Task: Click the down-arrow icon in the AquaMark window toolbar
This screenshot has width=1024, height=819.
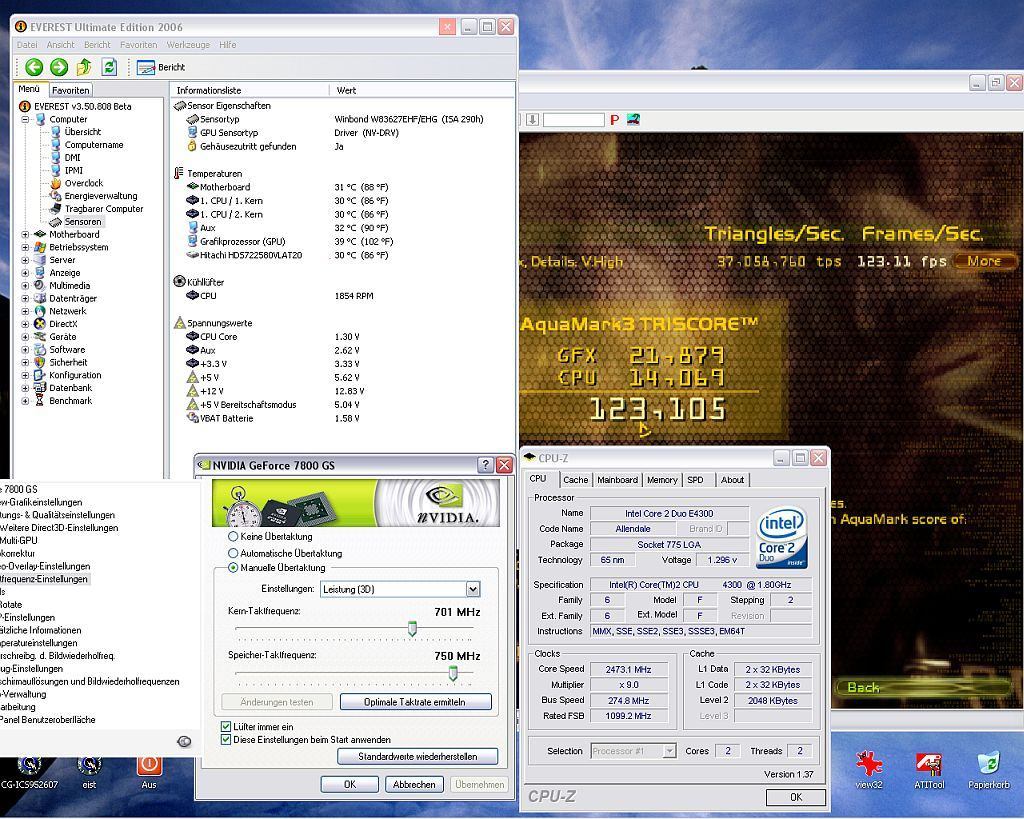Action: tap(532, 120)
